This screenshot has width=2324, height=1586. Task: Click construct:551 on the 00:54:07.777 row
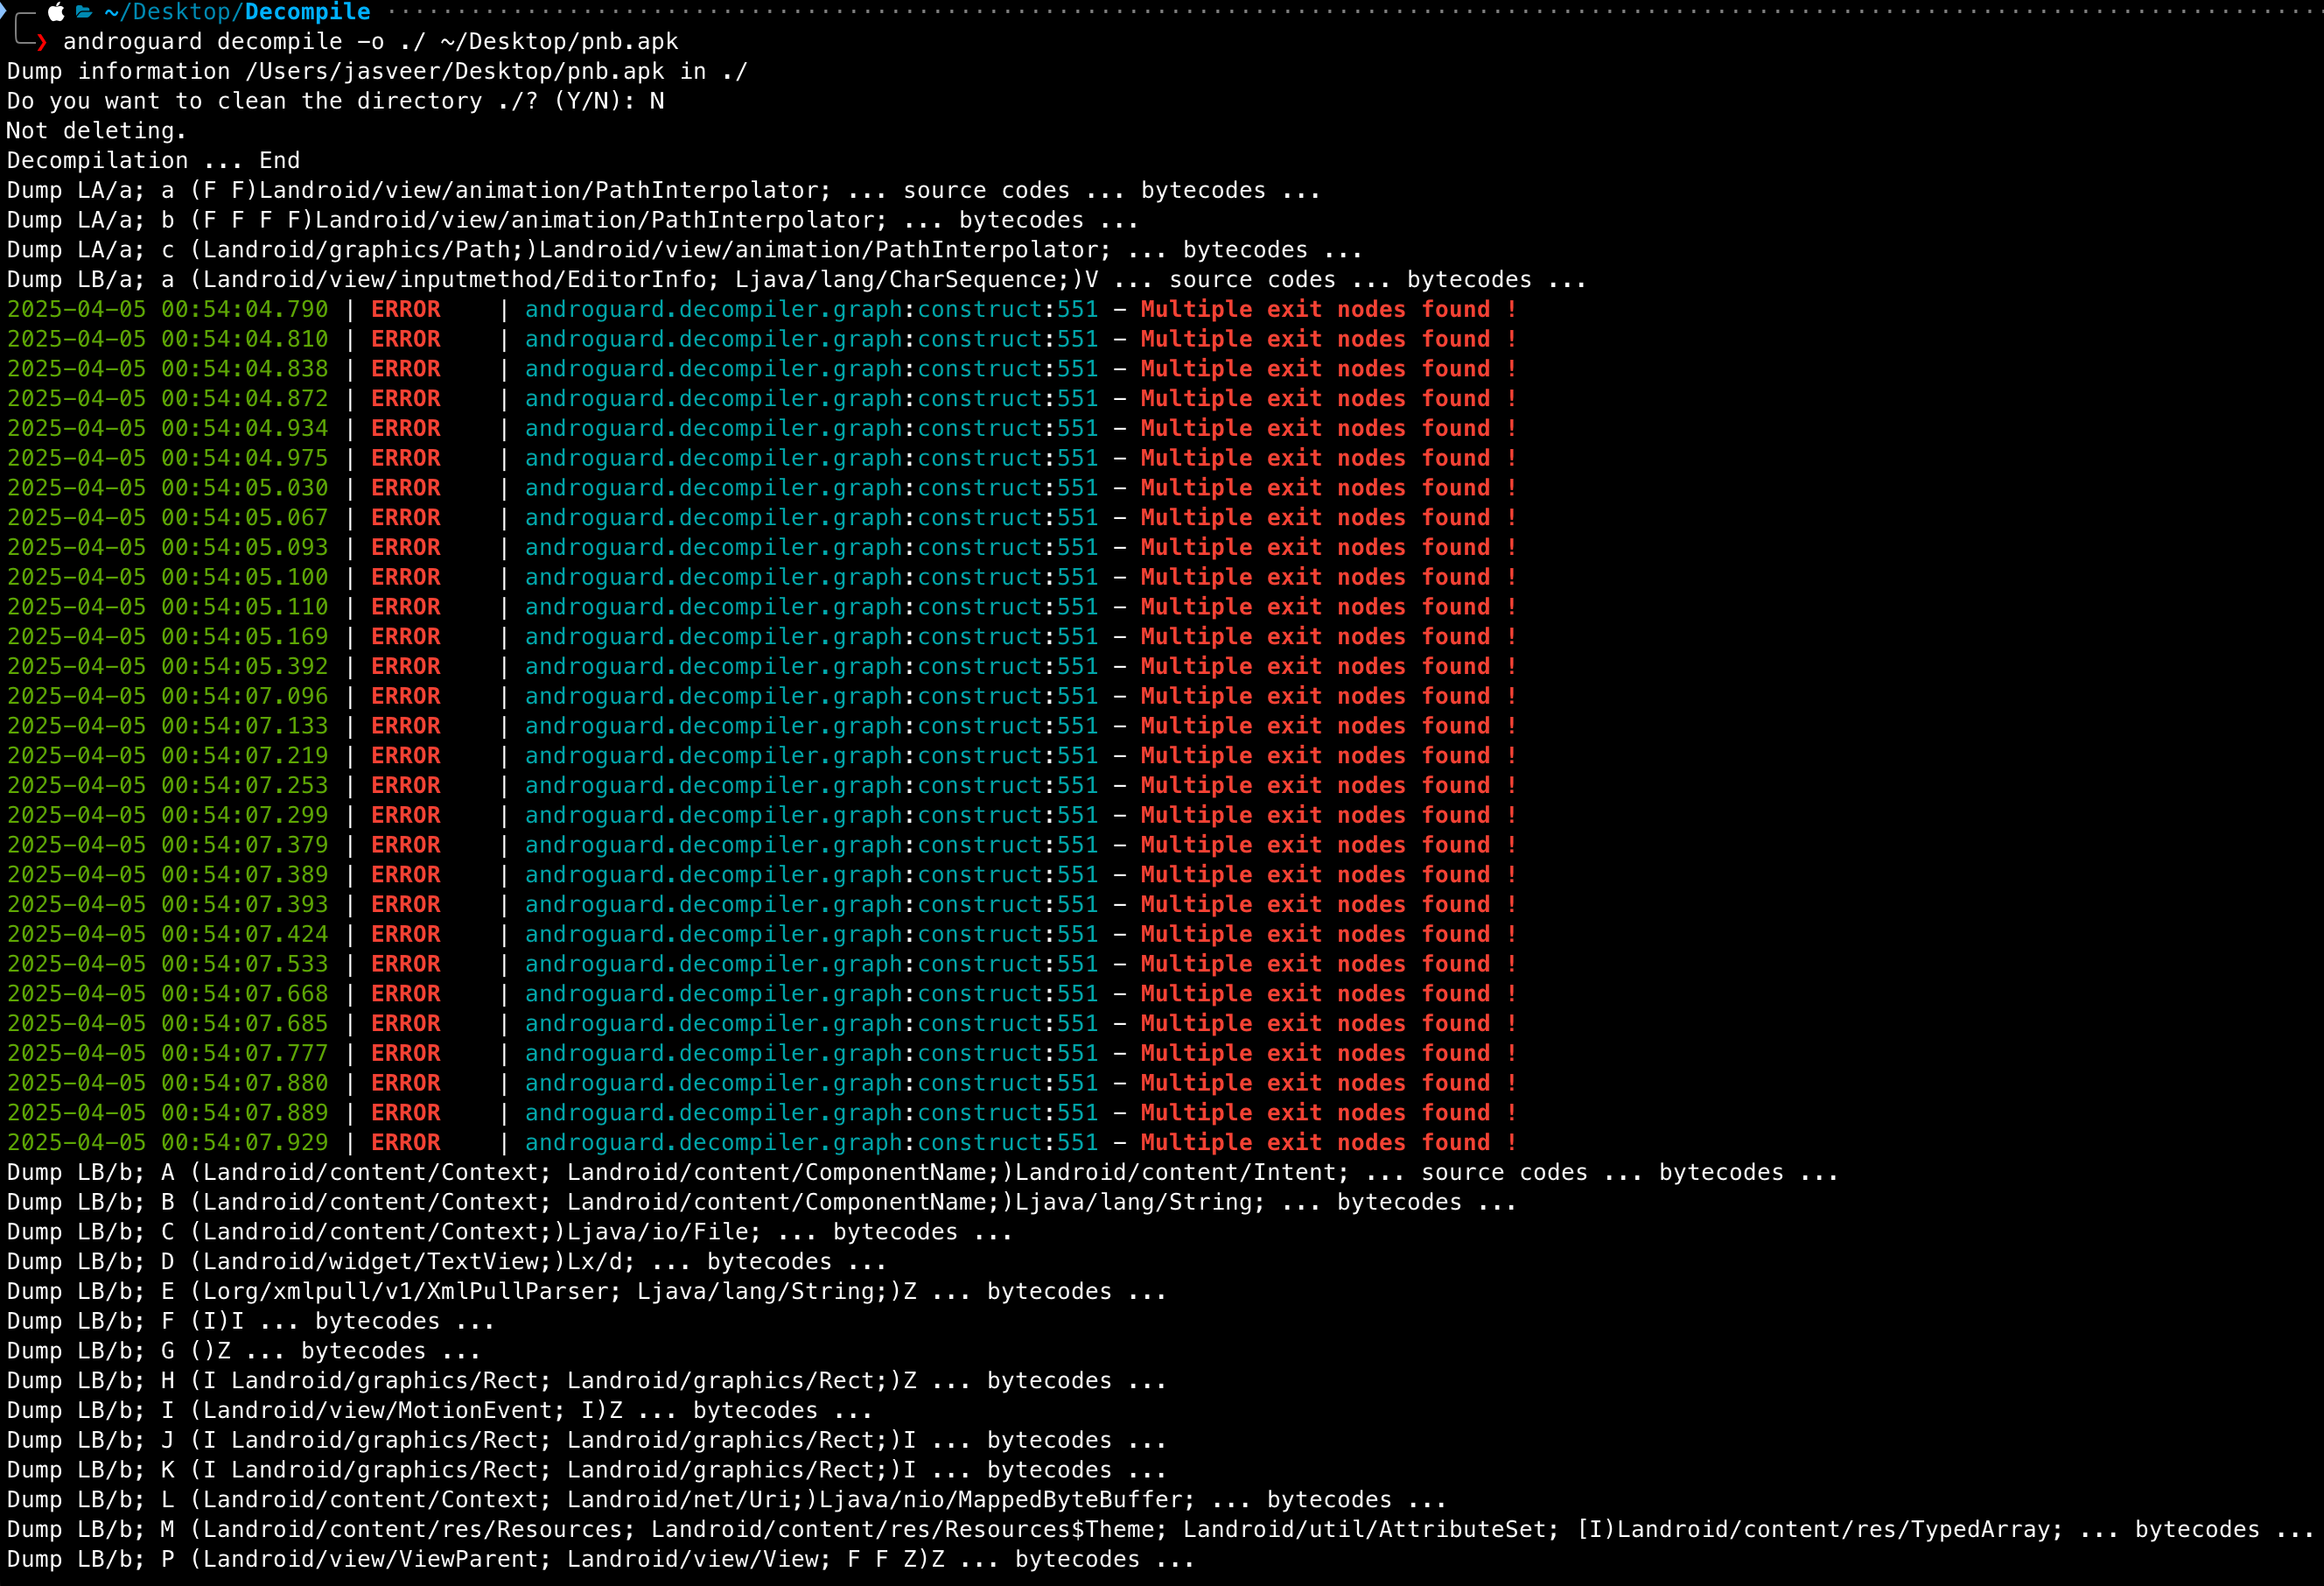coord(1008,1054)
